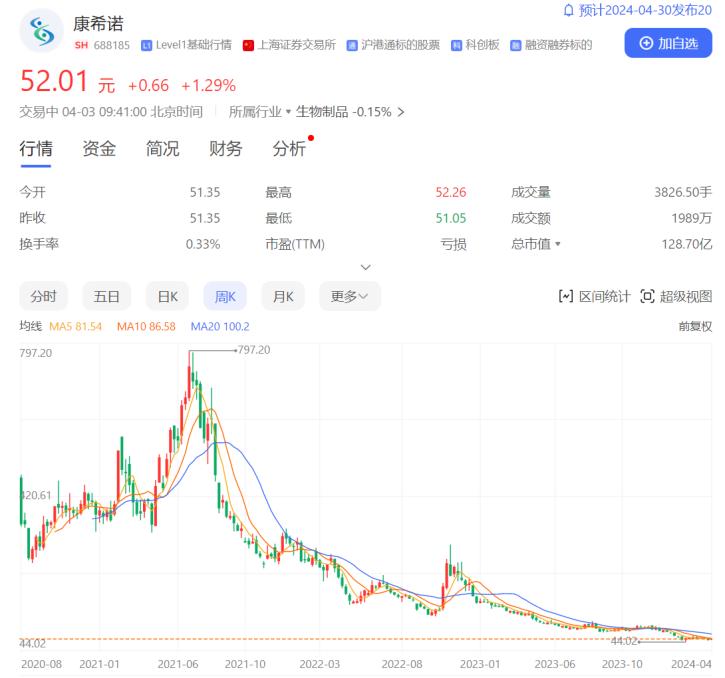Click the MA5 81.54 indicator
Image resolution: width=725 pixels, height=678 pixels.
pyautogui.click(x=75, y=327)
